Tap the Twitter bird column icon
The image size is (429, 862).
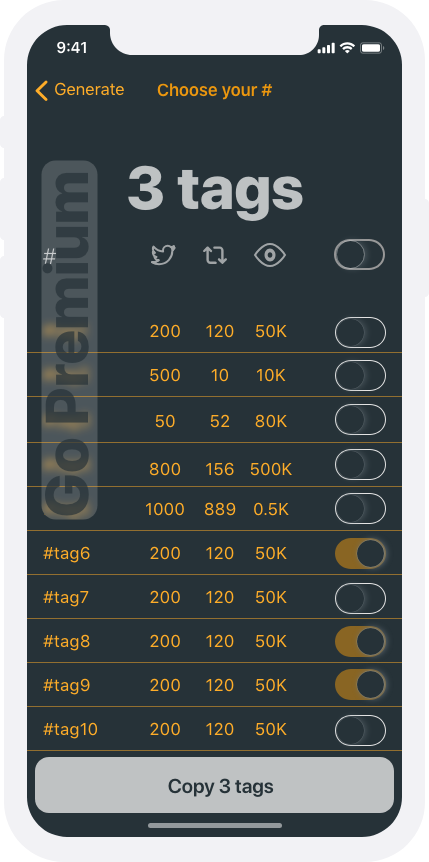[163, 255]
